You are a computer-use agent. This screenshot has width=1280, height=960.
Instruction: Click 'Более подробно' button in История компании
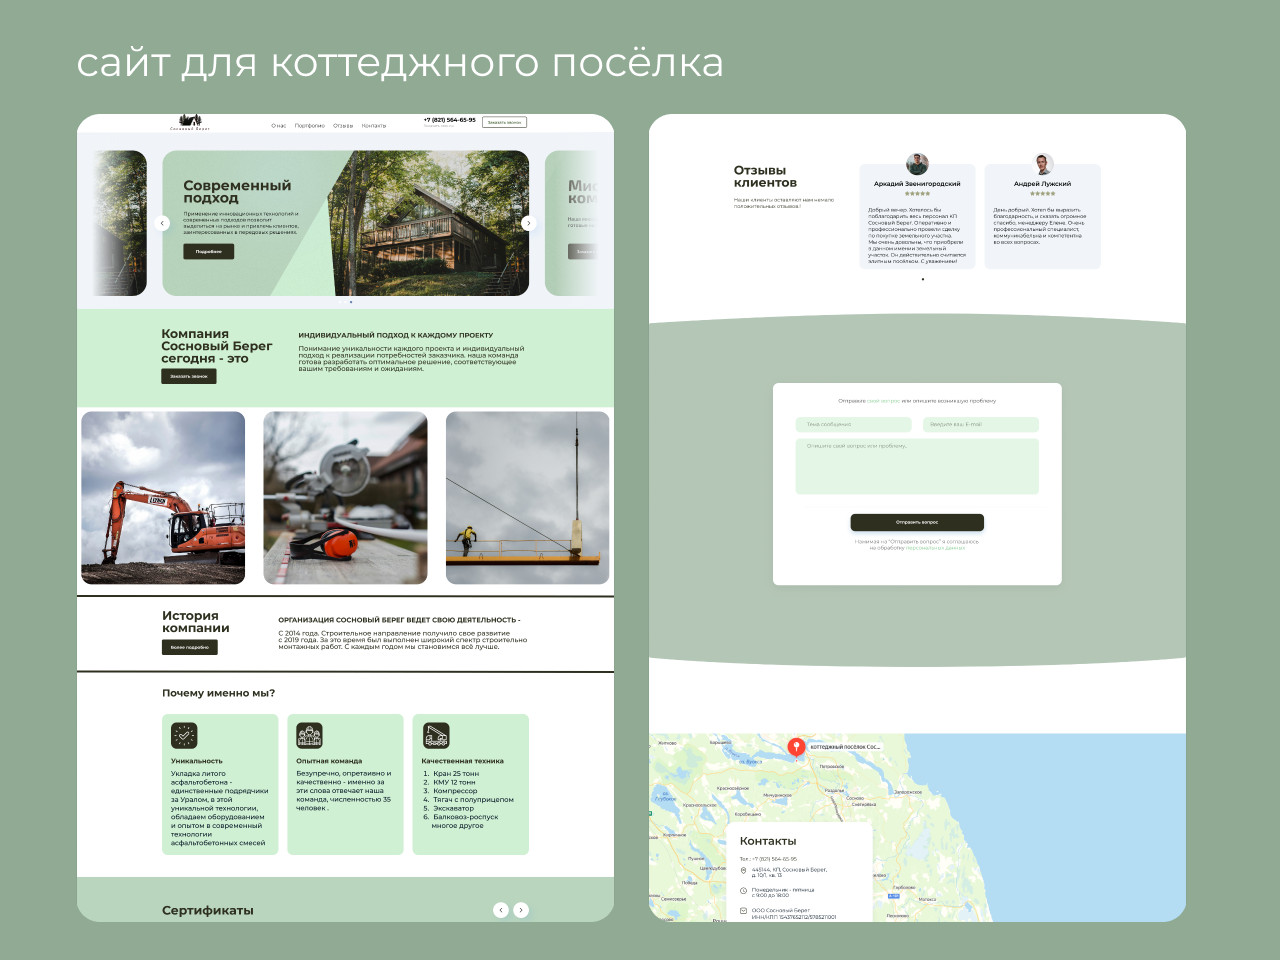[x=190, y=647]
